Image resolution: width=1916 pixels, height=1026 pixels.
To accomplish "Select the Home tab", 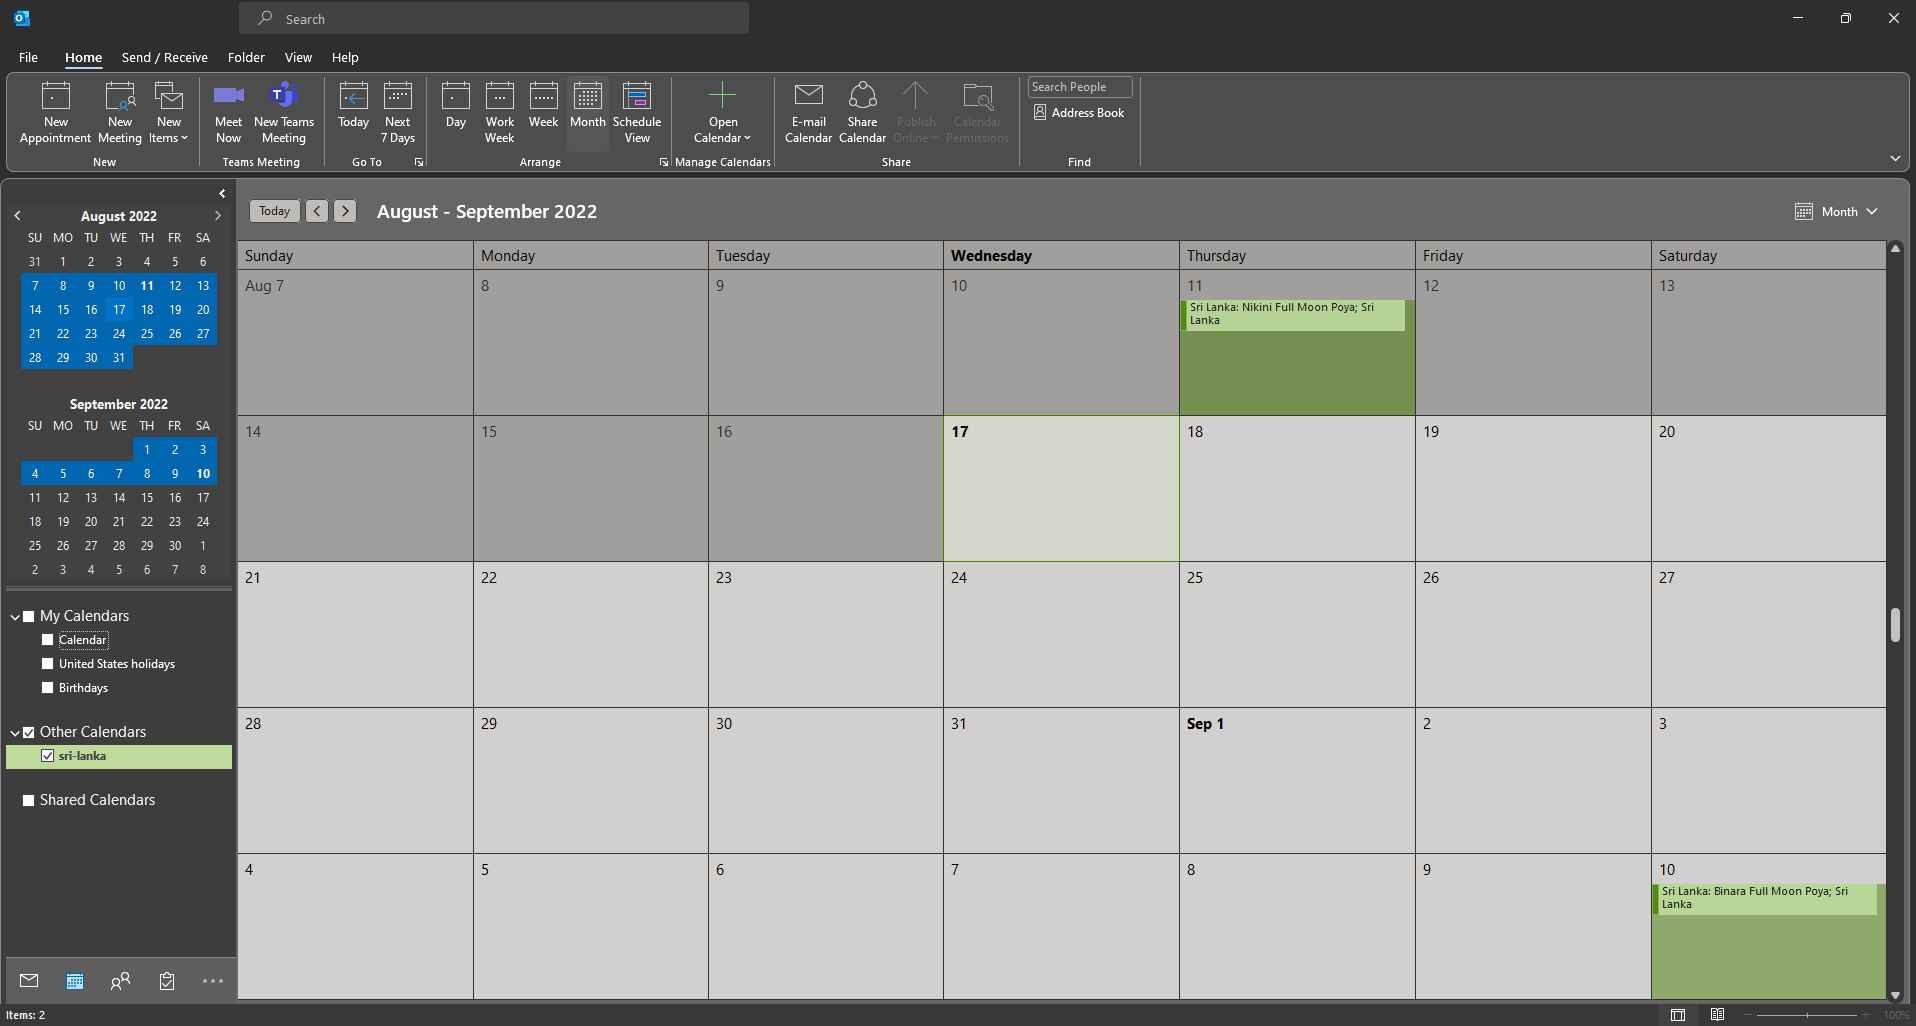I will point(84,57).
